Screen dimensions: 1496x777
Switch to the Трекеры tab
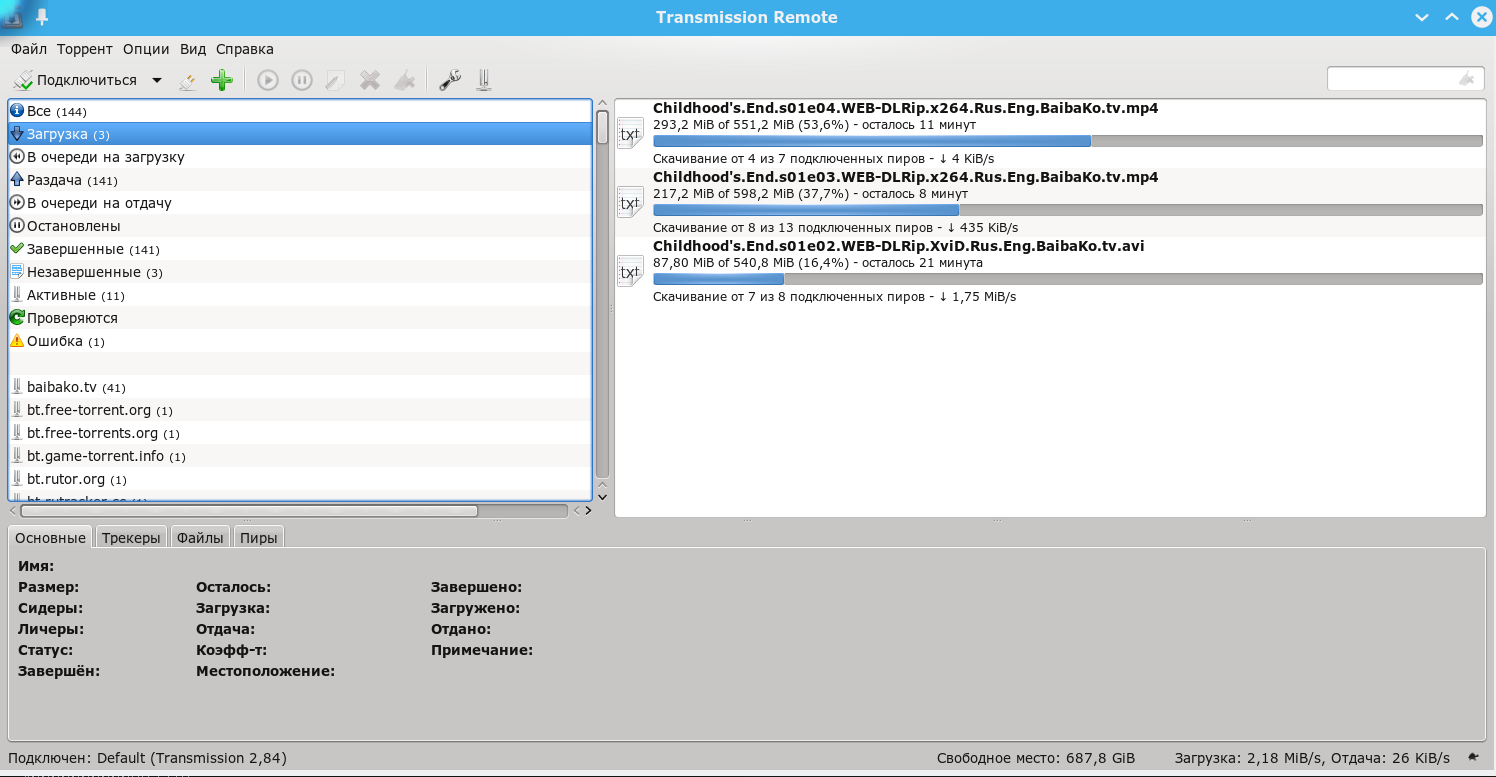click(131, 537)
